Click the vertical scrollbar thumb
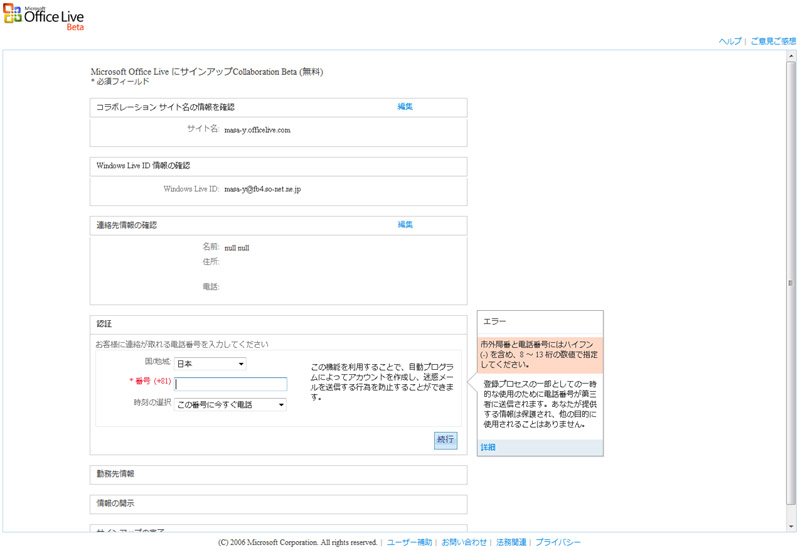The width and height of the screenshot is (800, 550). (791, 282)
